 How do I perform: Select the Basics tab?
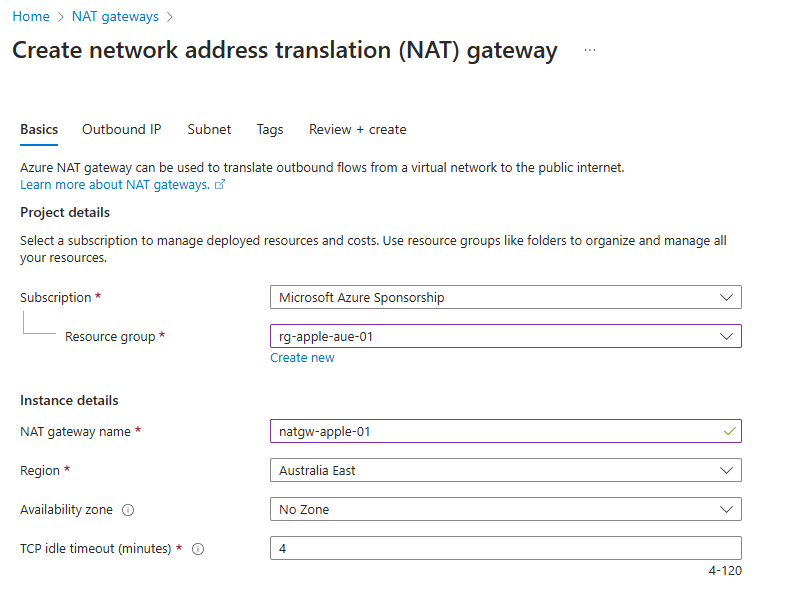pos(39,129)
